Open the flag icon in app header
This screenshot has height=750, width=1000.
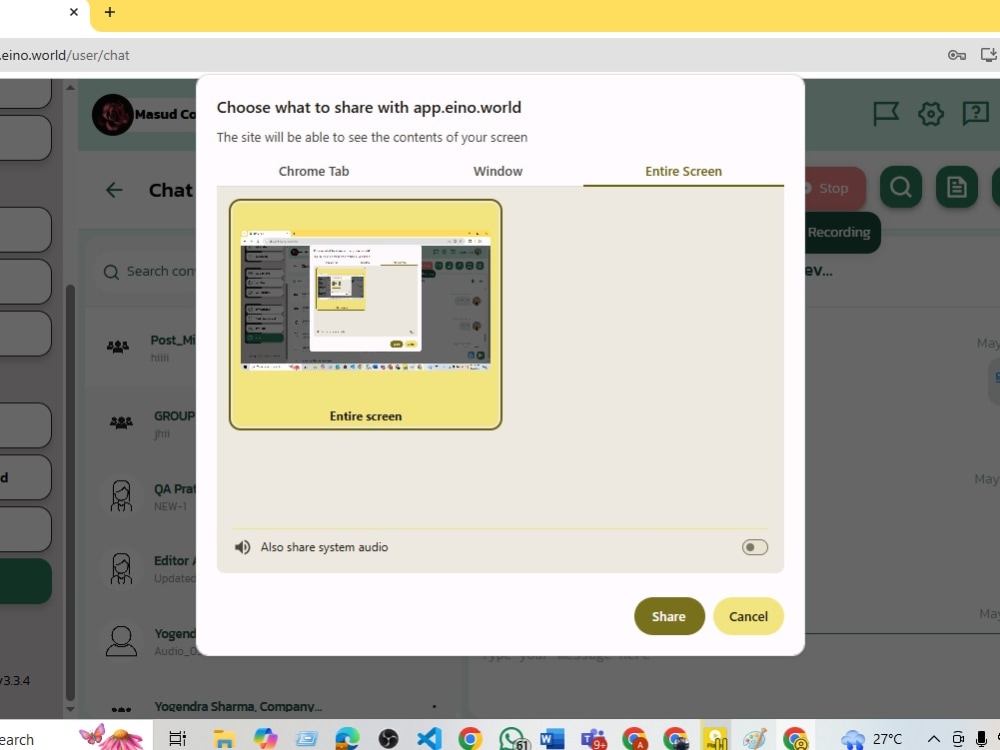pos(886,114)
